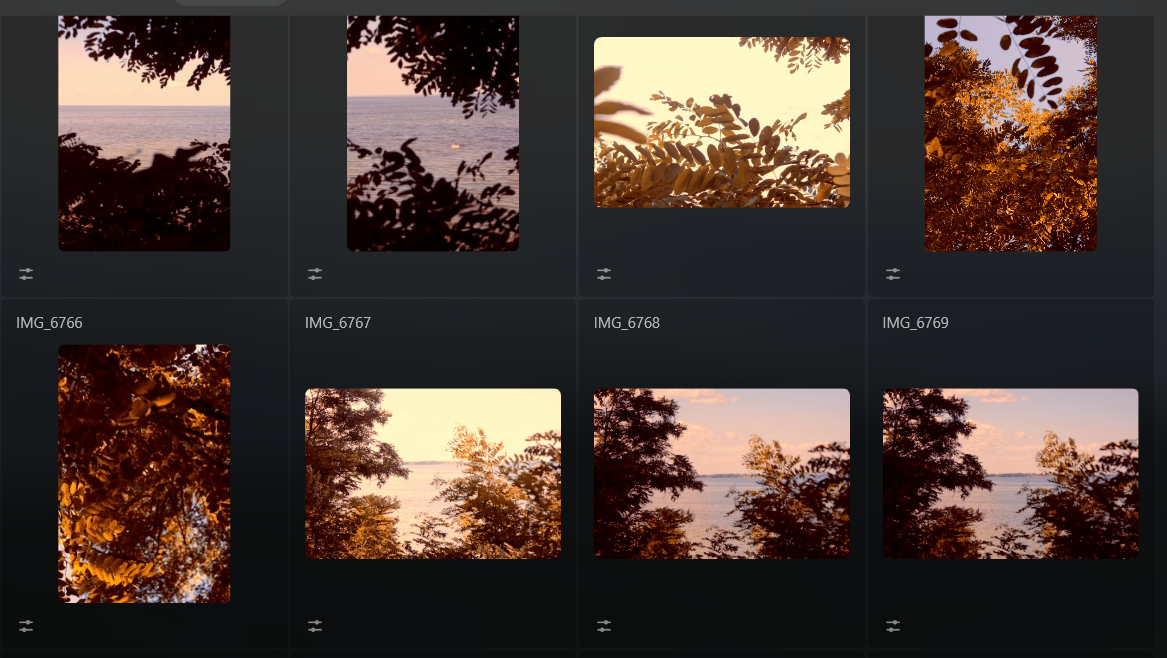Choose sea thumbnail showing a small boat
The width and height of the screenshot is (1167, 658).
(x=433, y=133)
